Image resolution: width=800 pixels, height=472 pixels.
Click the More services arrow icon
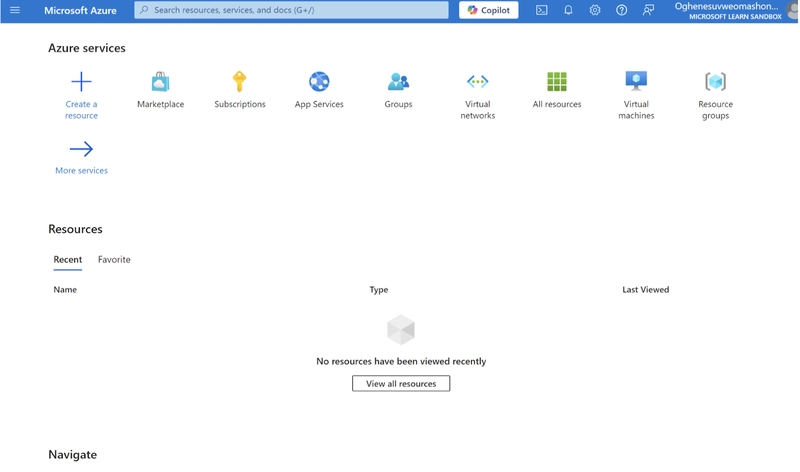81,149
